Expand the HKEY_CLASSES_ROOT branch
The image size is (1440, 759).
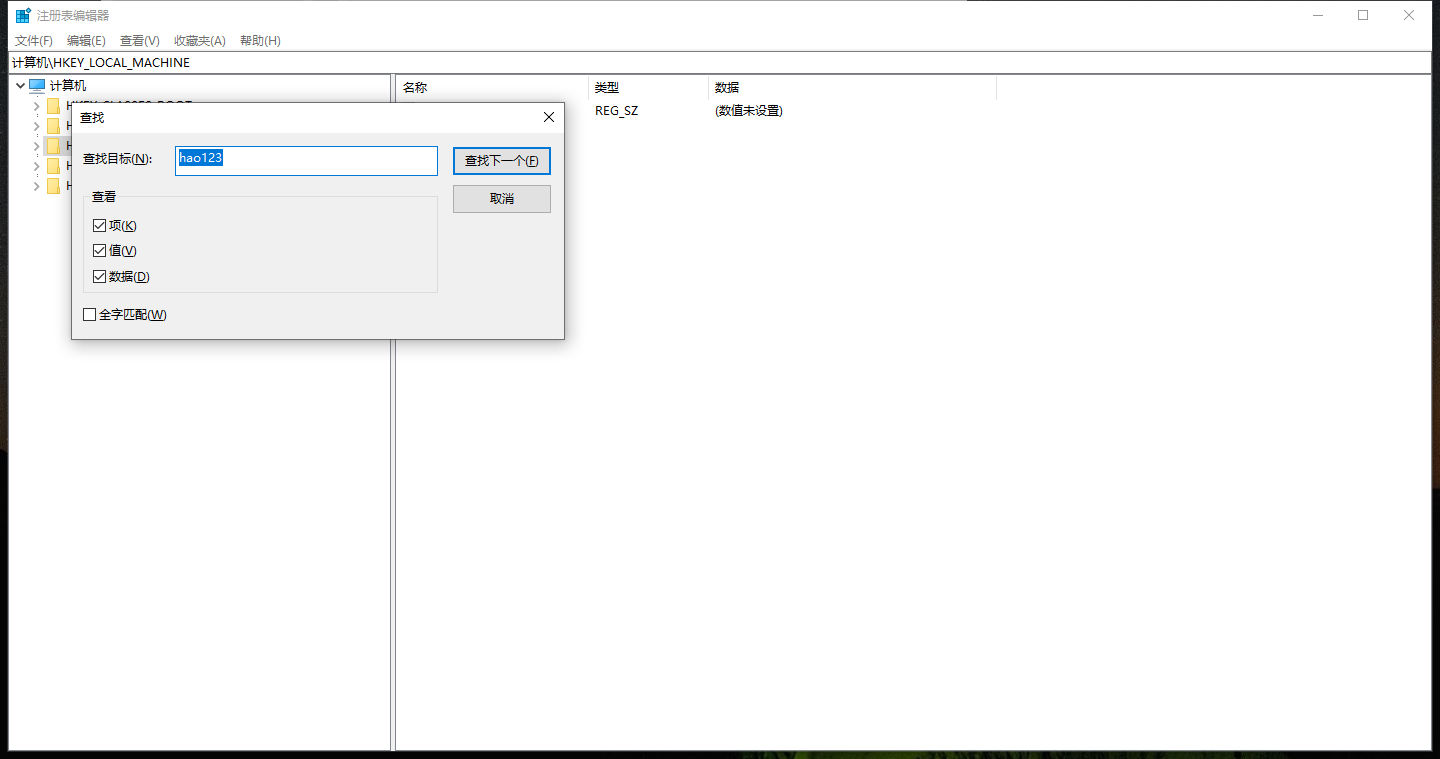click(37, 105)
